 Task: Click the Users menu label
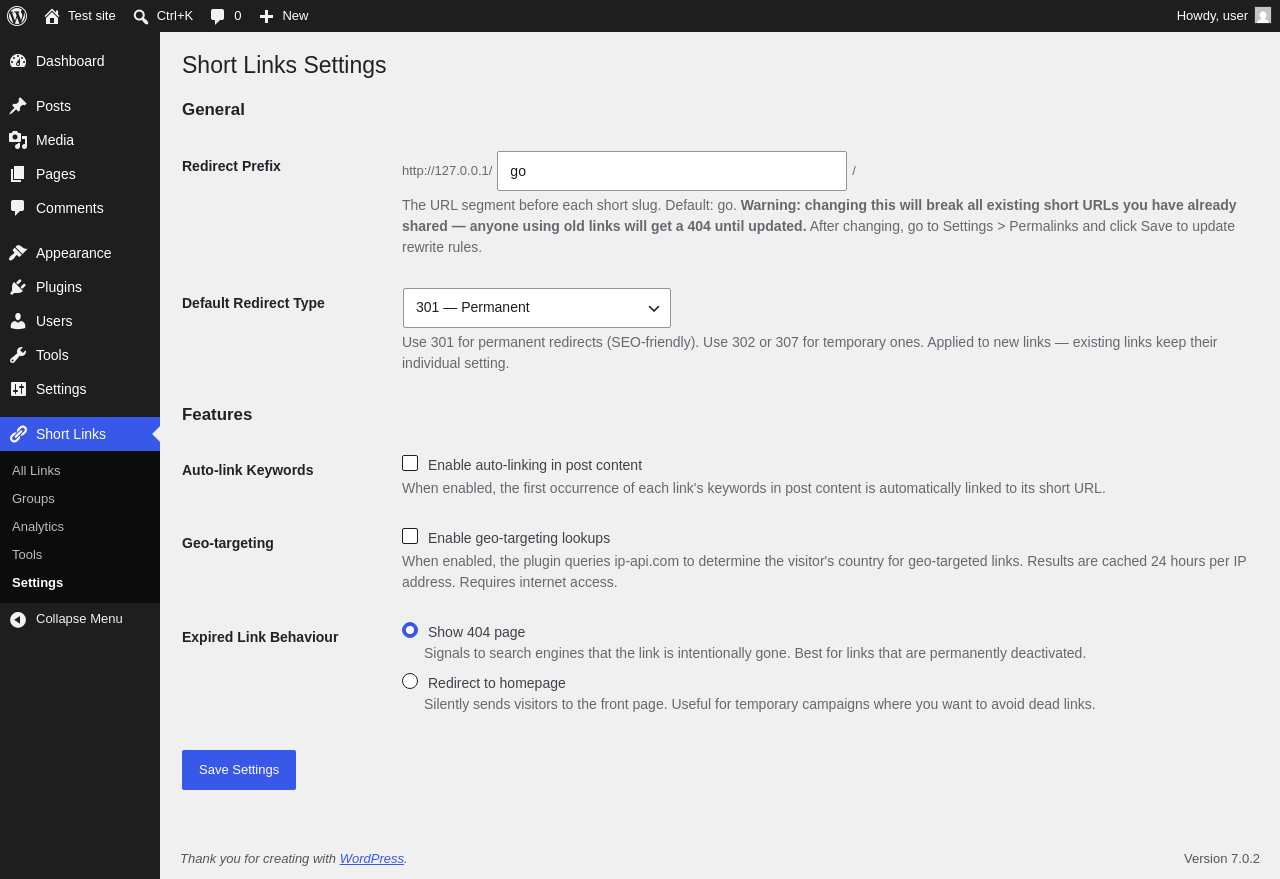[x=54, y=321]
